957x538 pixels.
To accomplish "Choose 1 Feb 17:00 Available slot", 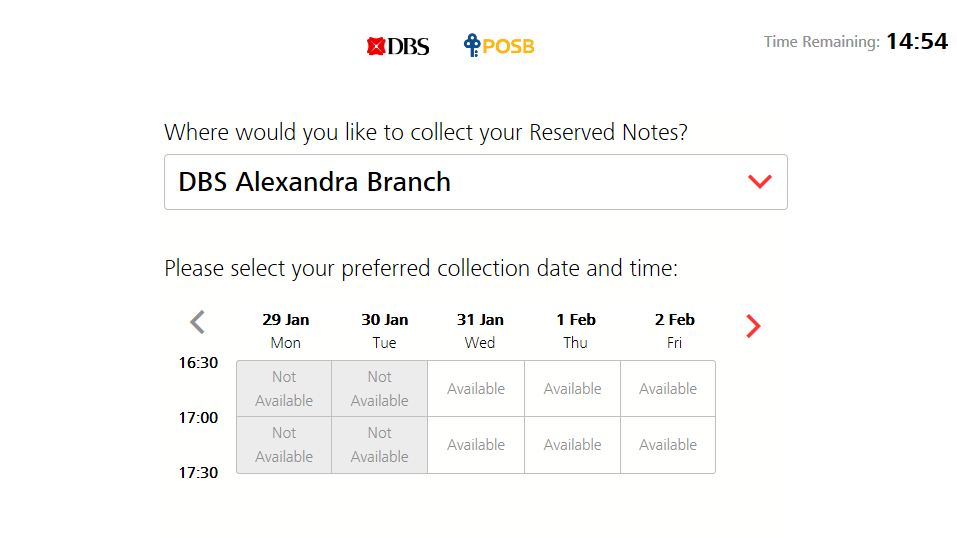I will tap(572, 445).
